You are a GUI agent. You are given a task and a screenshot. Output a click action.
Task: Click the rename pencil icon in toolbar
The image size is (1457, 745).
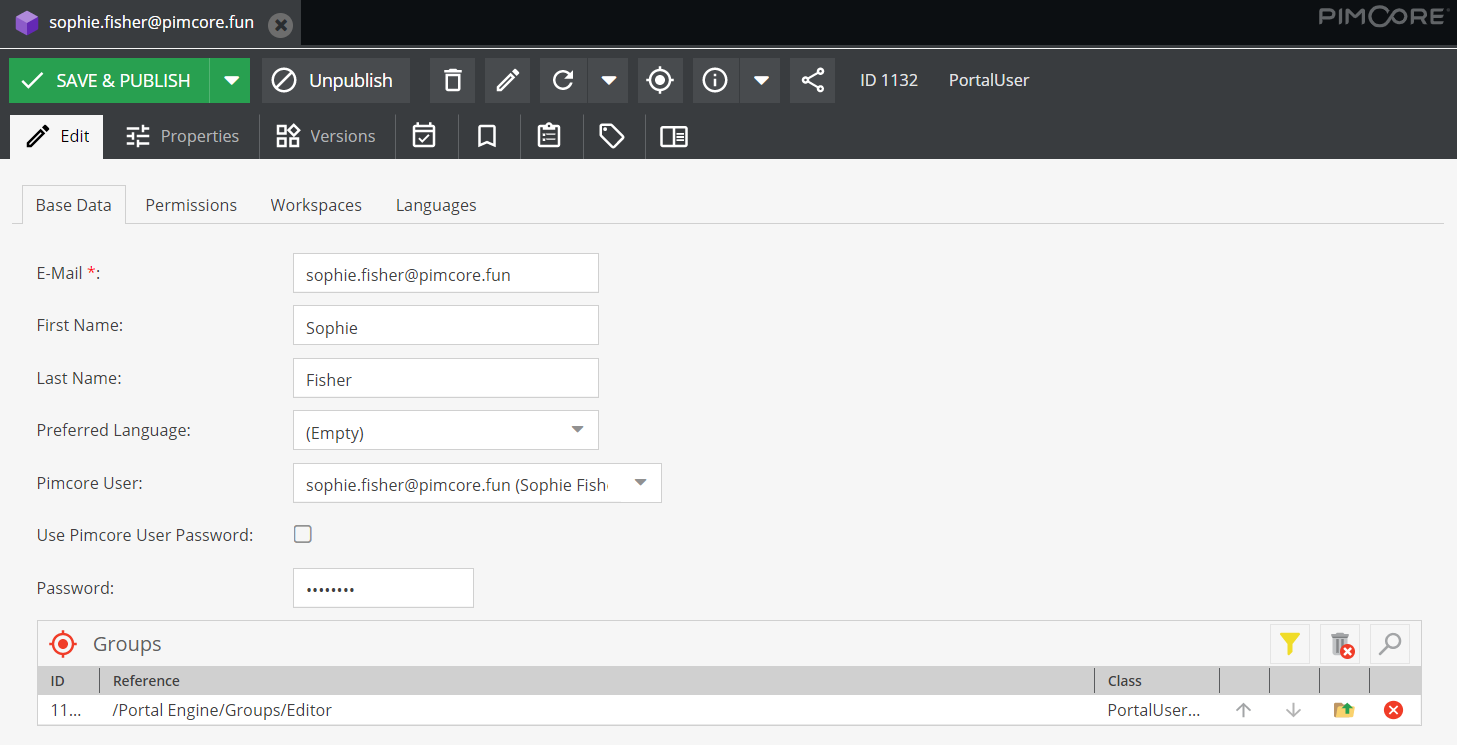tap(507, 80)
